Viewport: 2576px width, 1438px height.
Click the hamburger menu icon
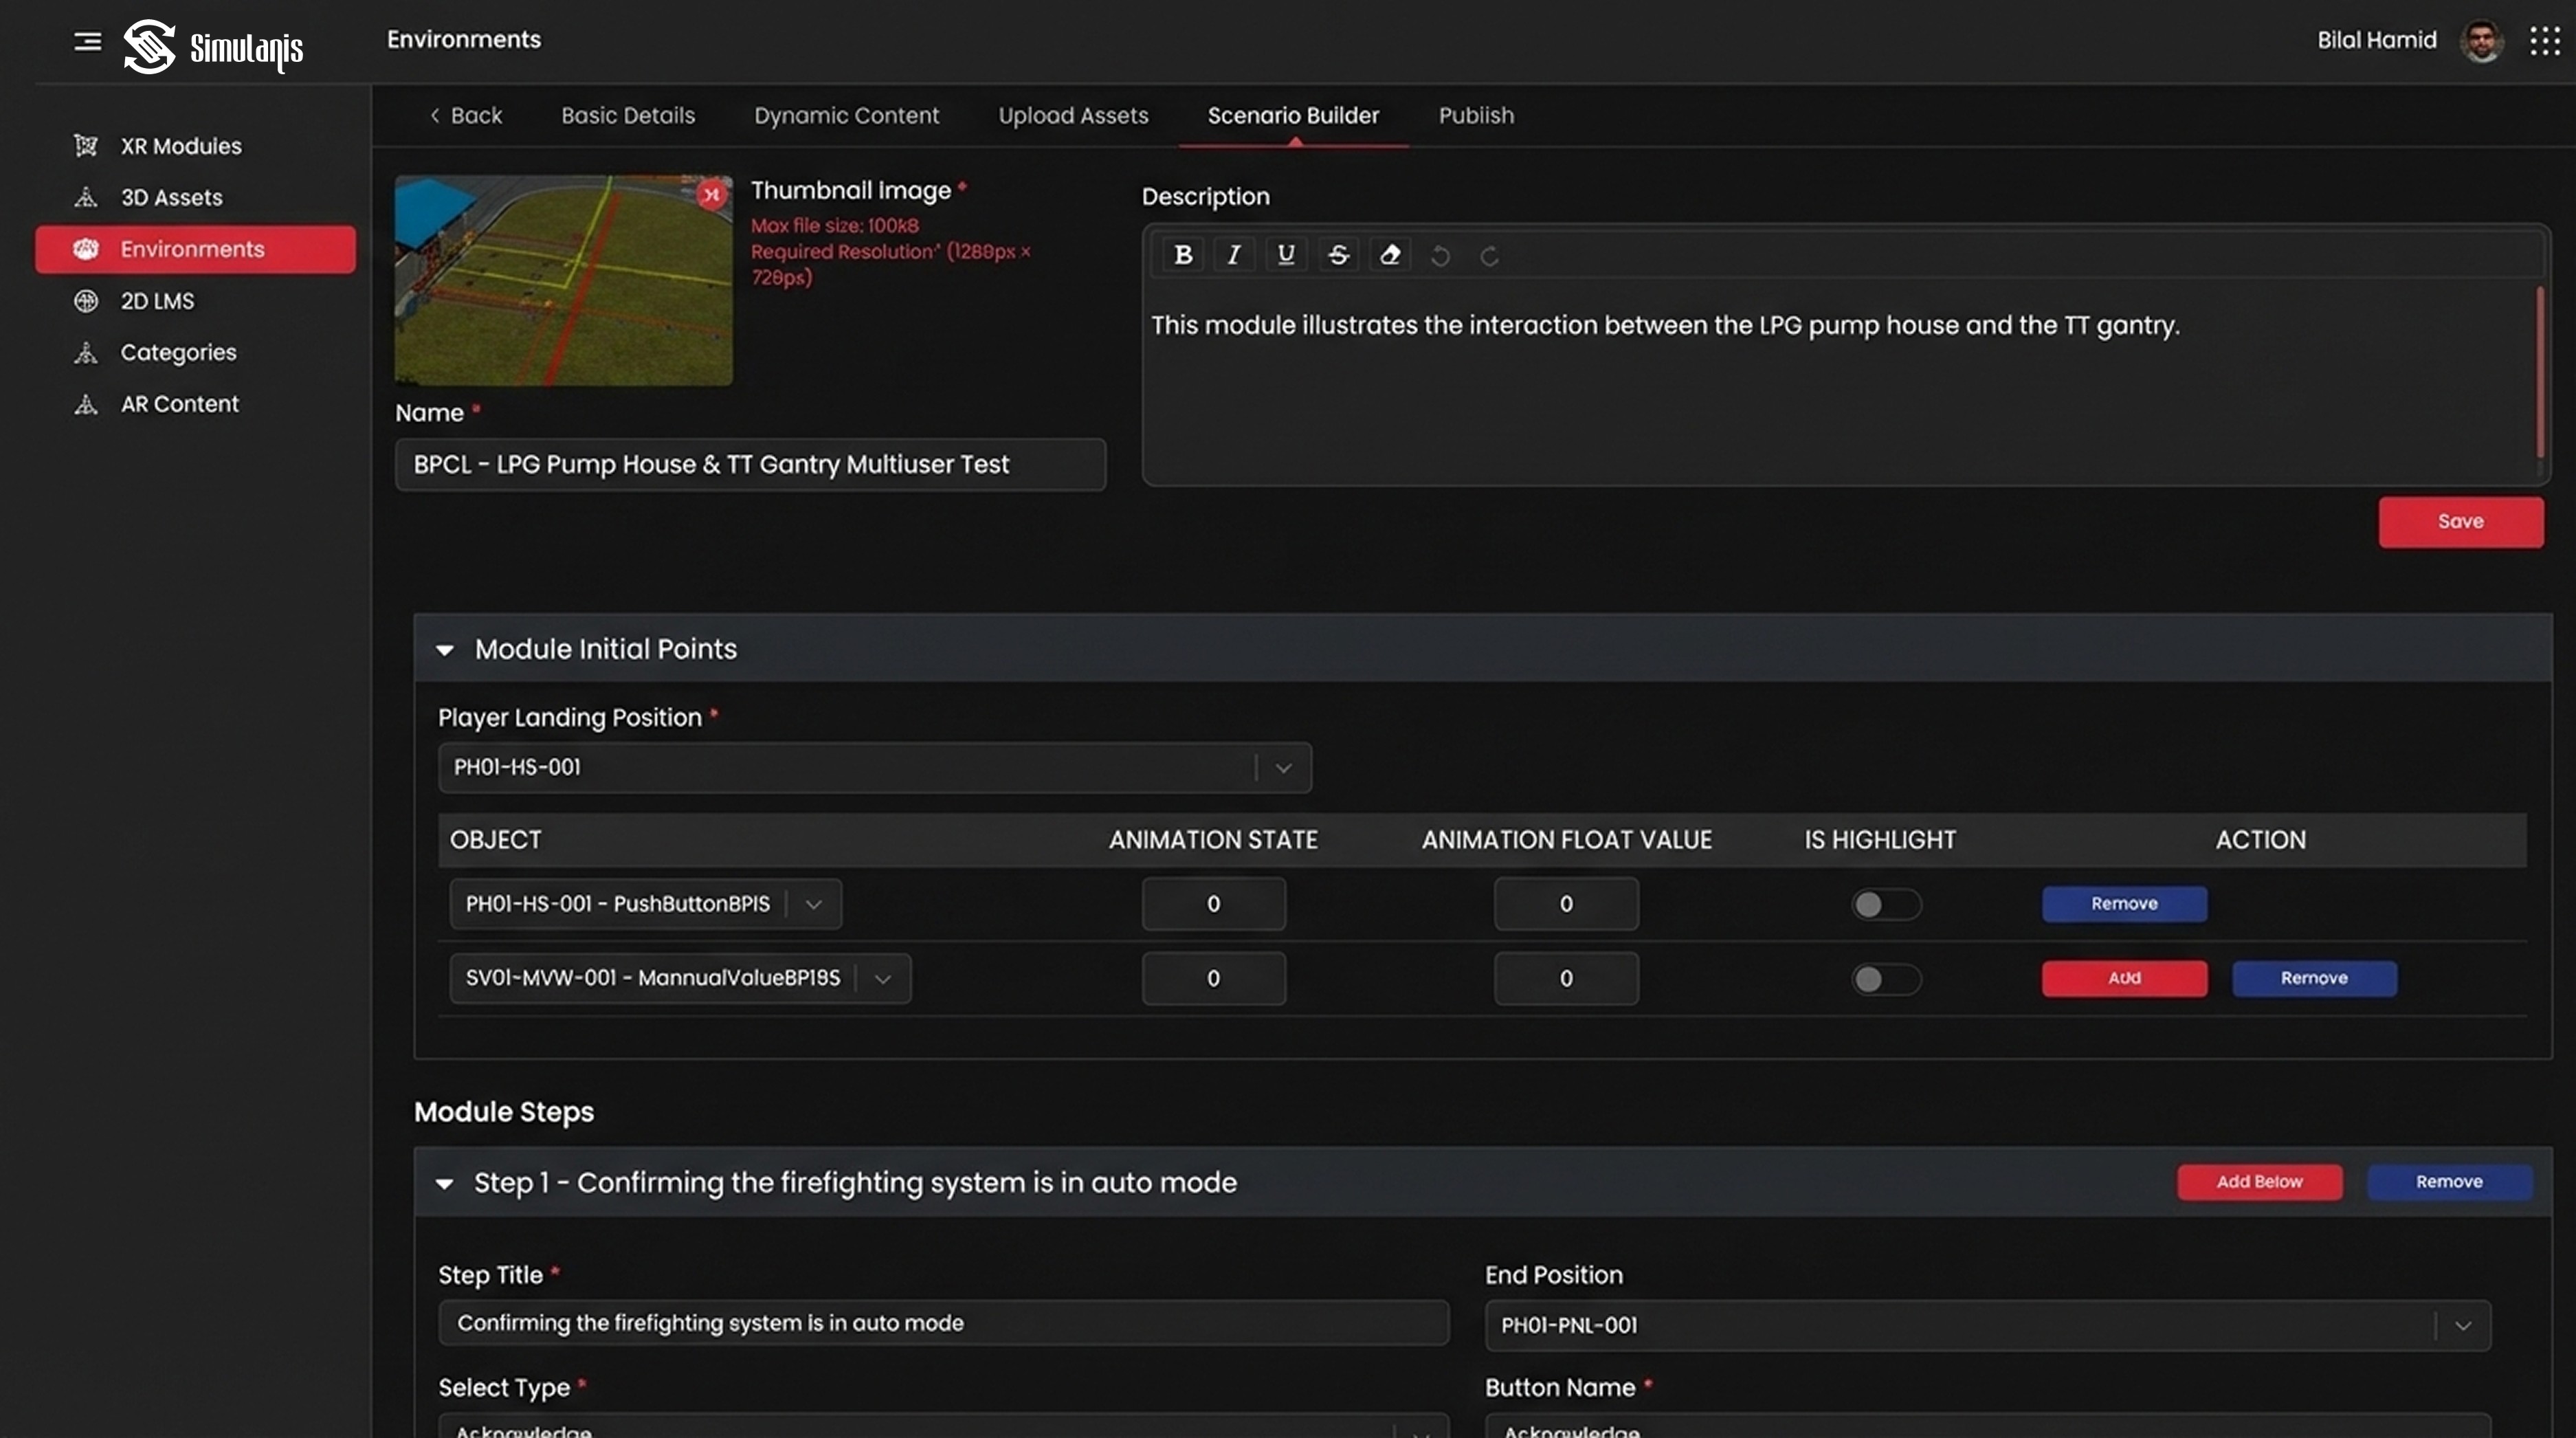87,41
